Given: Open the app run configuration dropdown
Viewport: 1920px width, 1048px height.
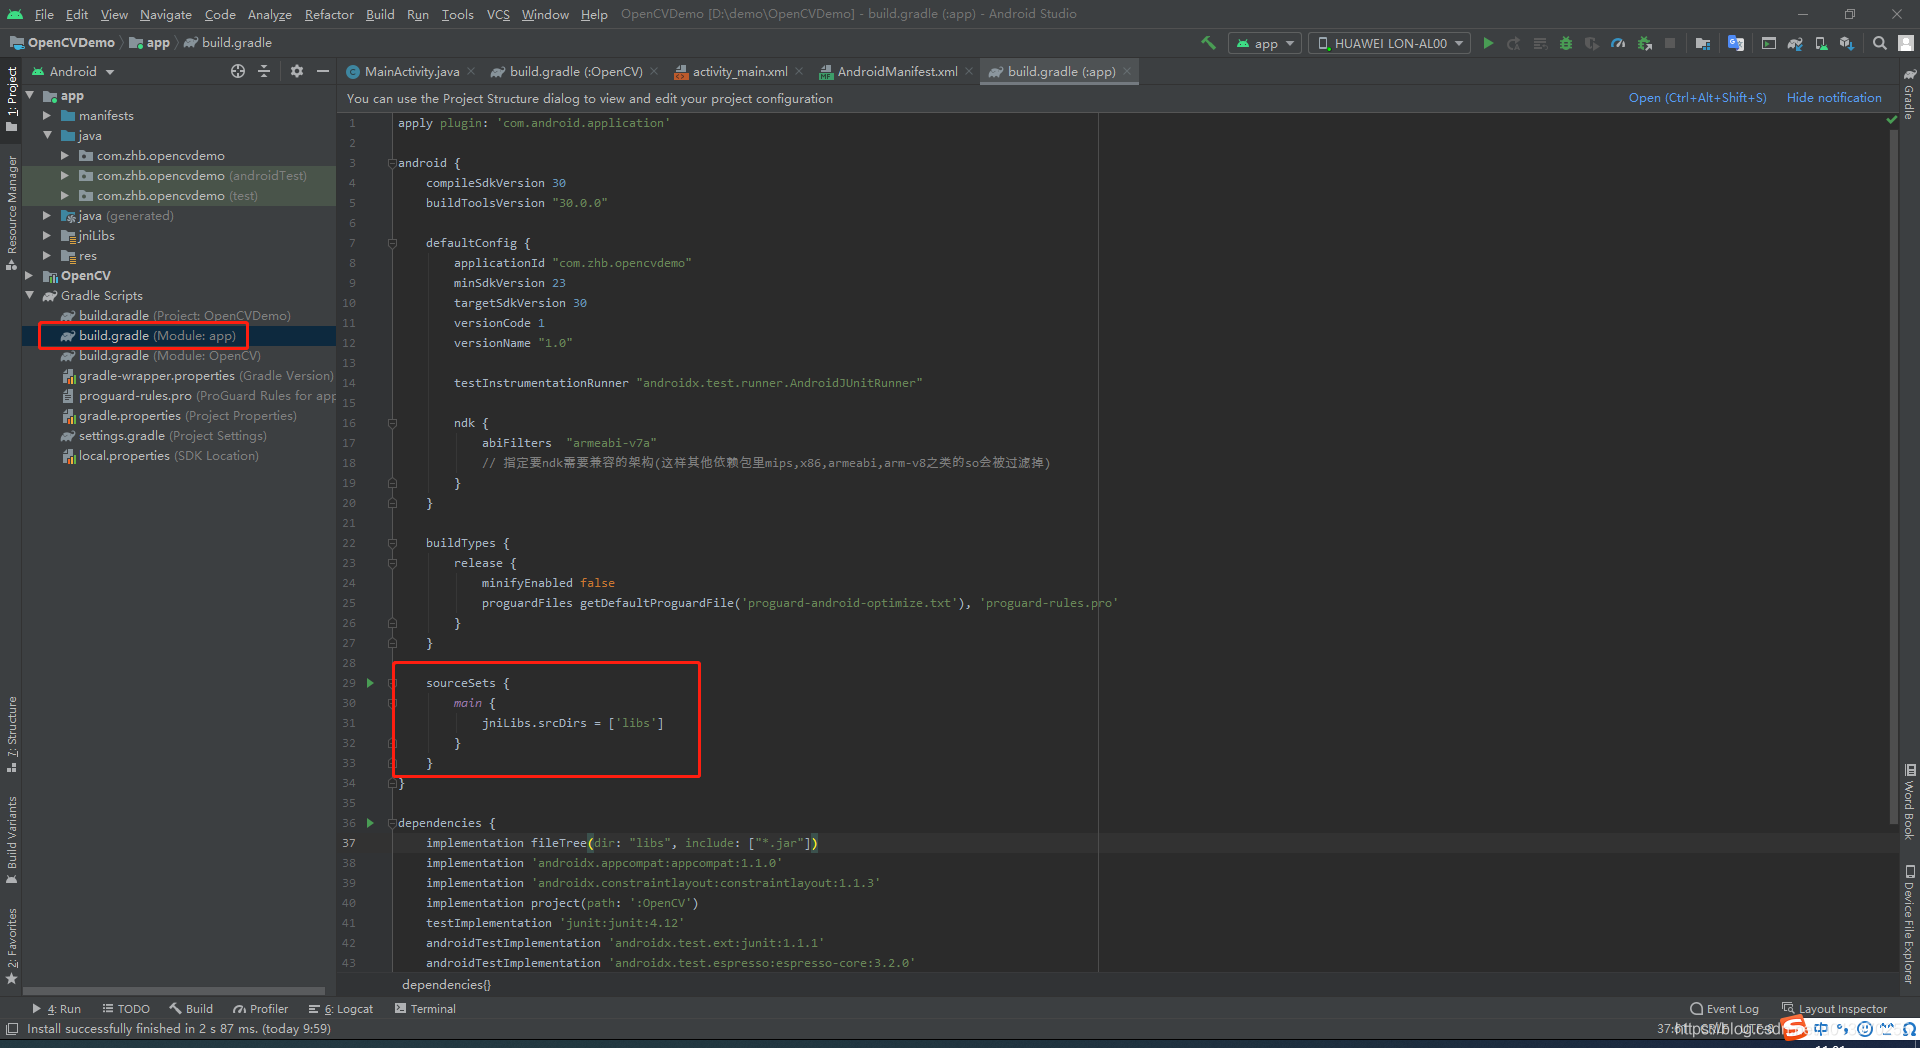Looking at the screenshot, I should point(1265,43).
